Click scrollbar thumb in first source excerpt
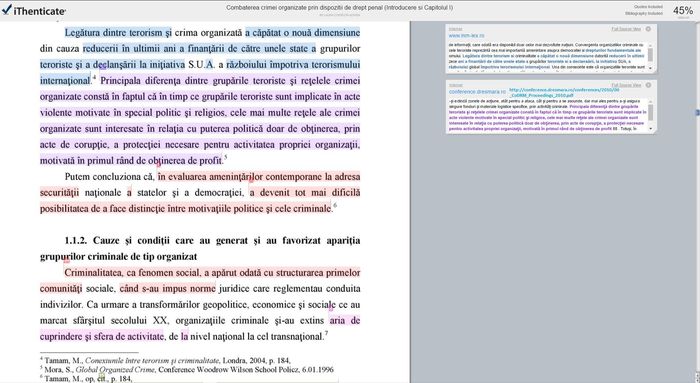This screenshot has width=700, height=383. point(650,54)
